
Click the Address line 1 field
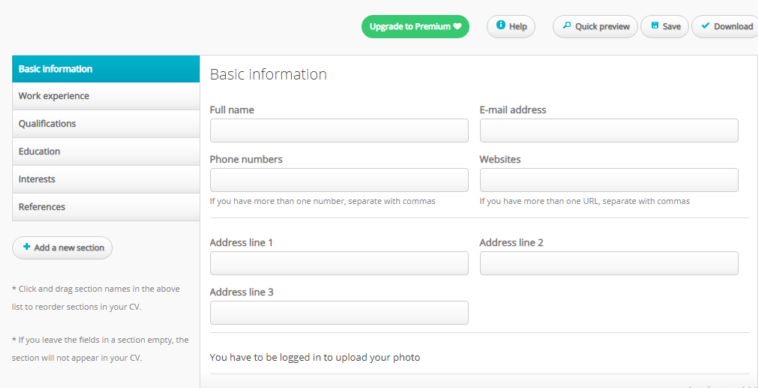tap(339, 263)
